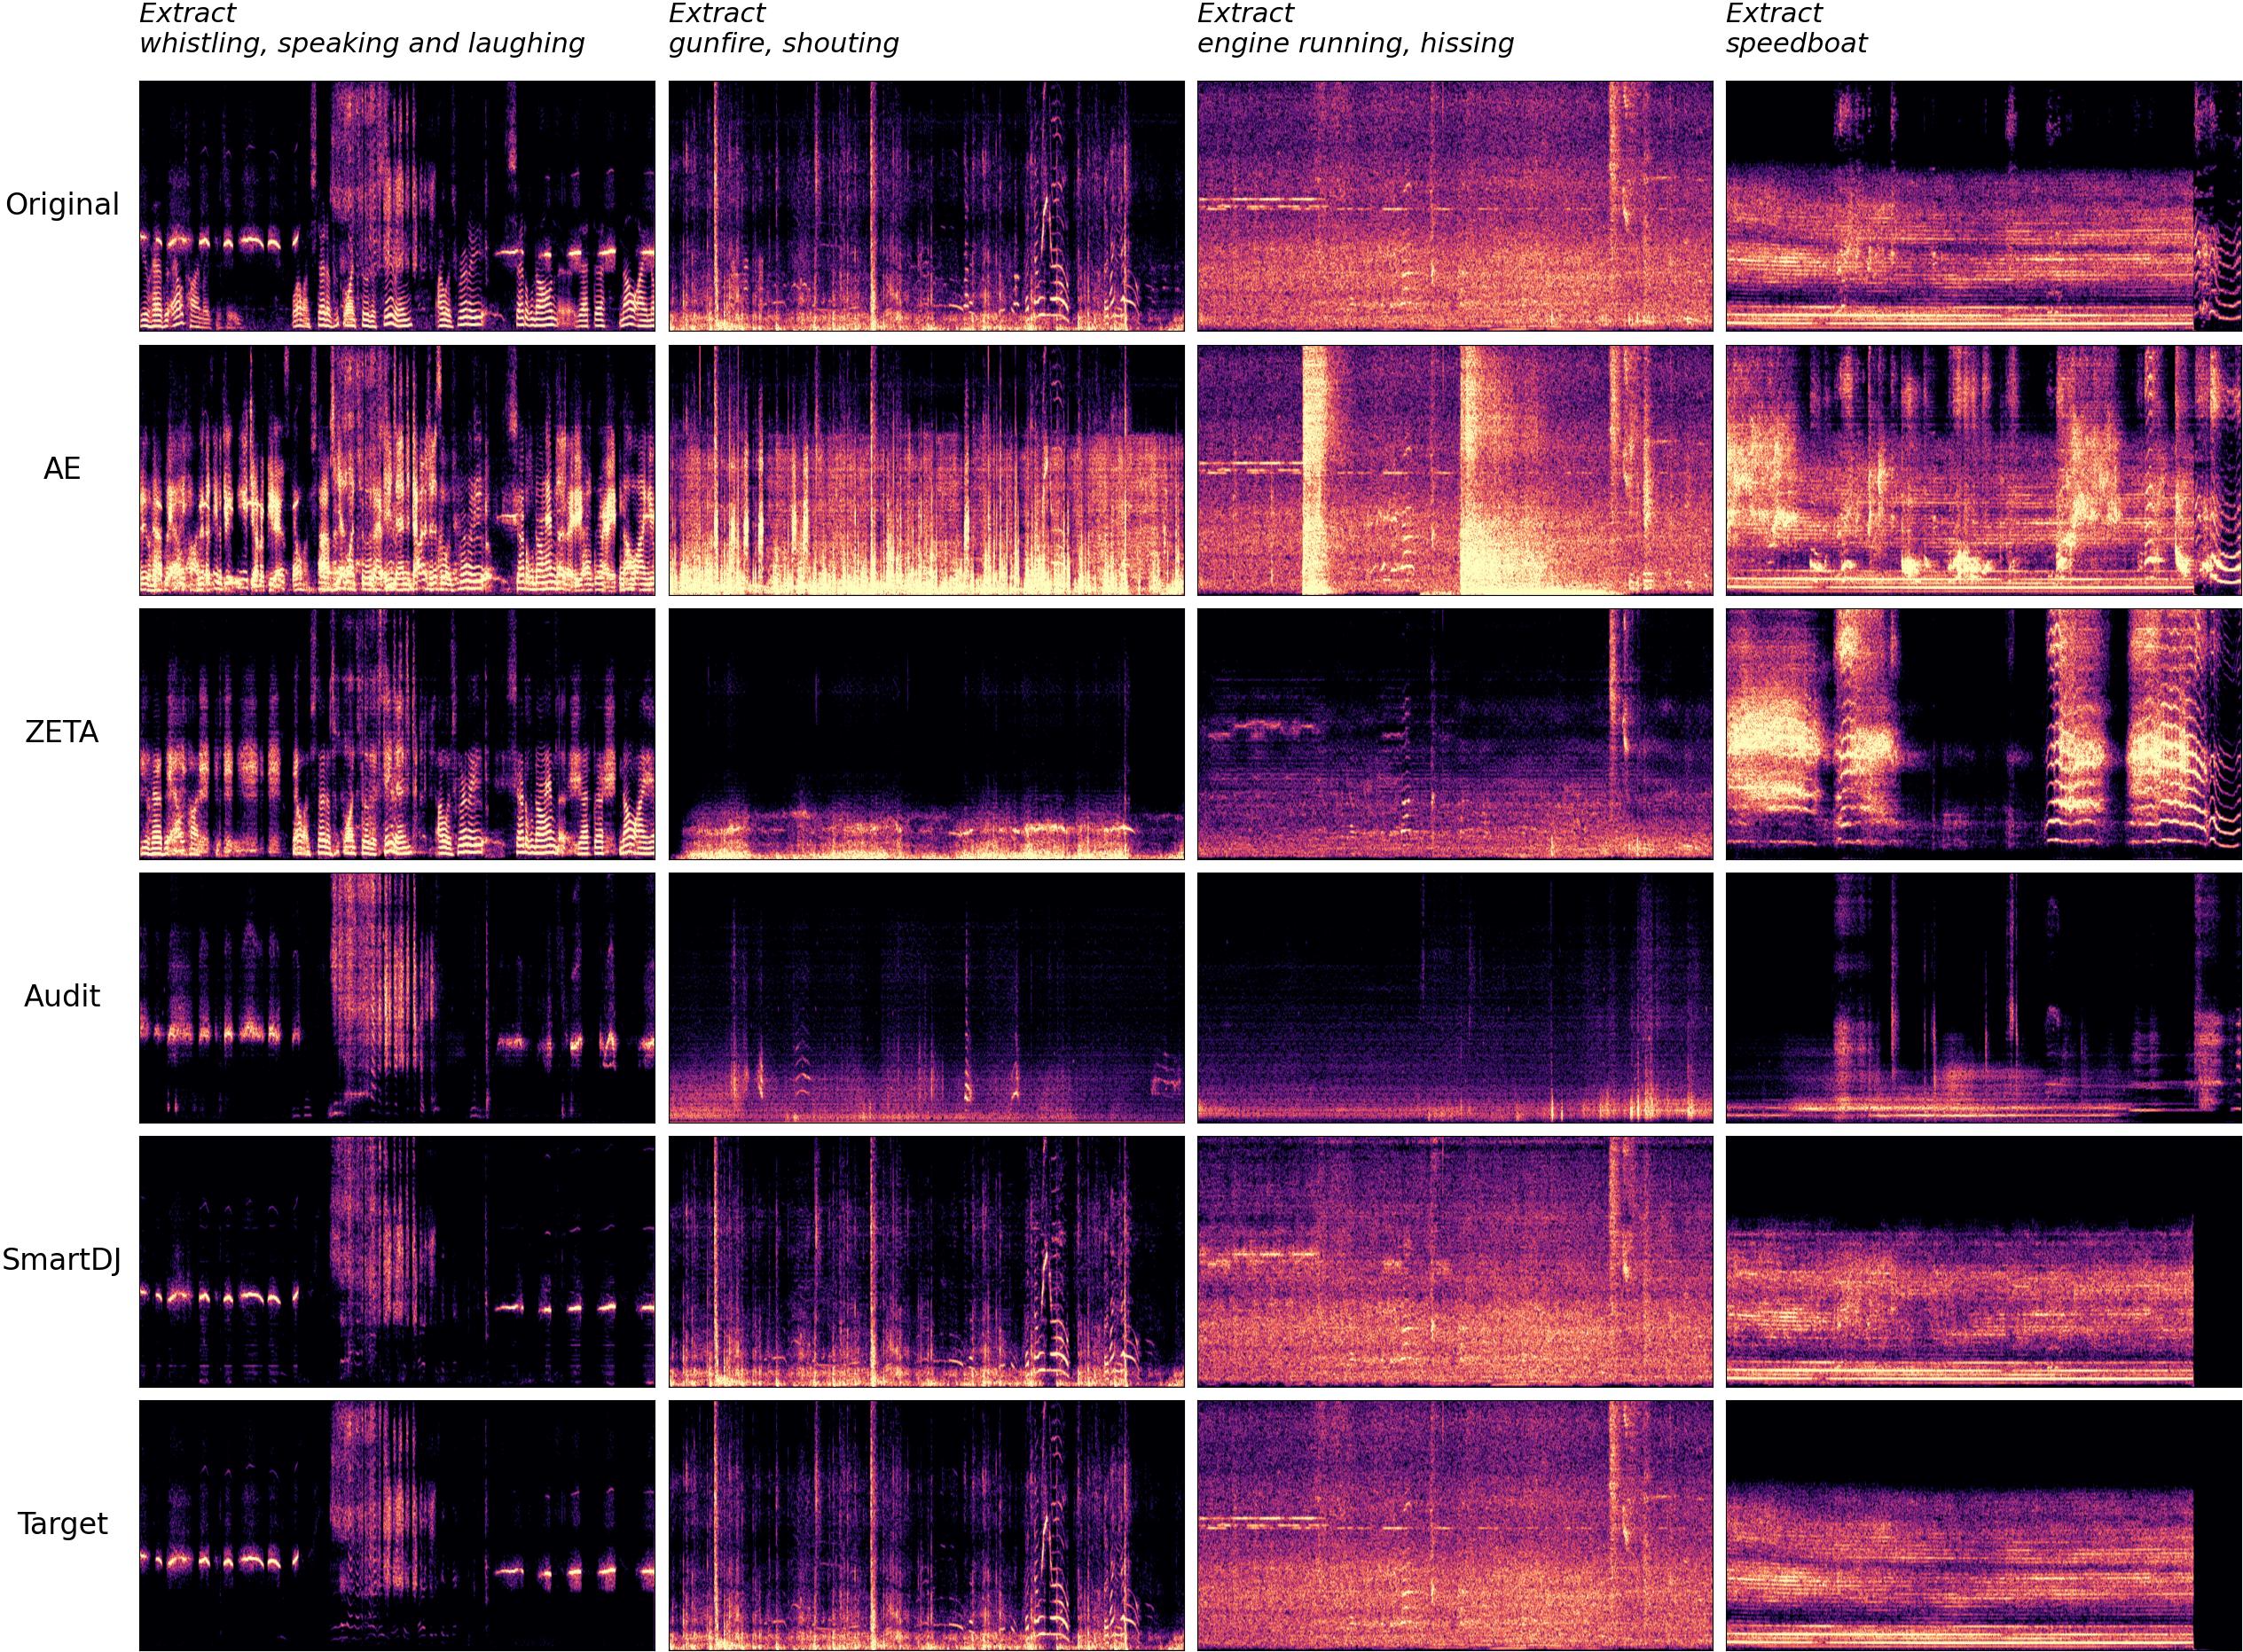The width and height of the screenshot is (2243, 1652).
Task: Click the AE row label
Action: 62,469
